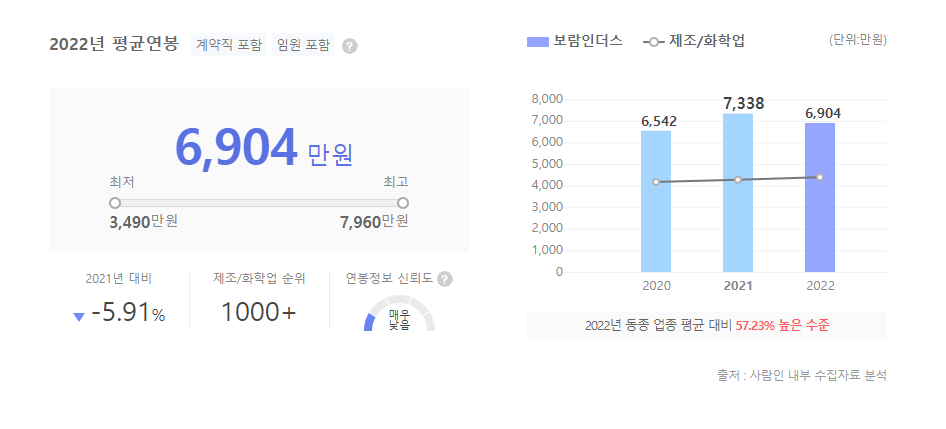Click the 2020 x-axis label
The image size is (946, 429).
[656, 286]
